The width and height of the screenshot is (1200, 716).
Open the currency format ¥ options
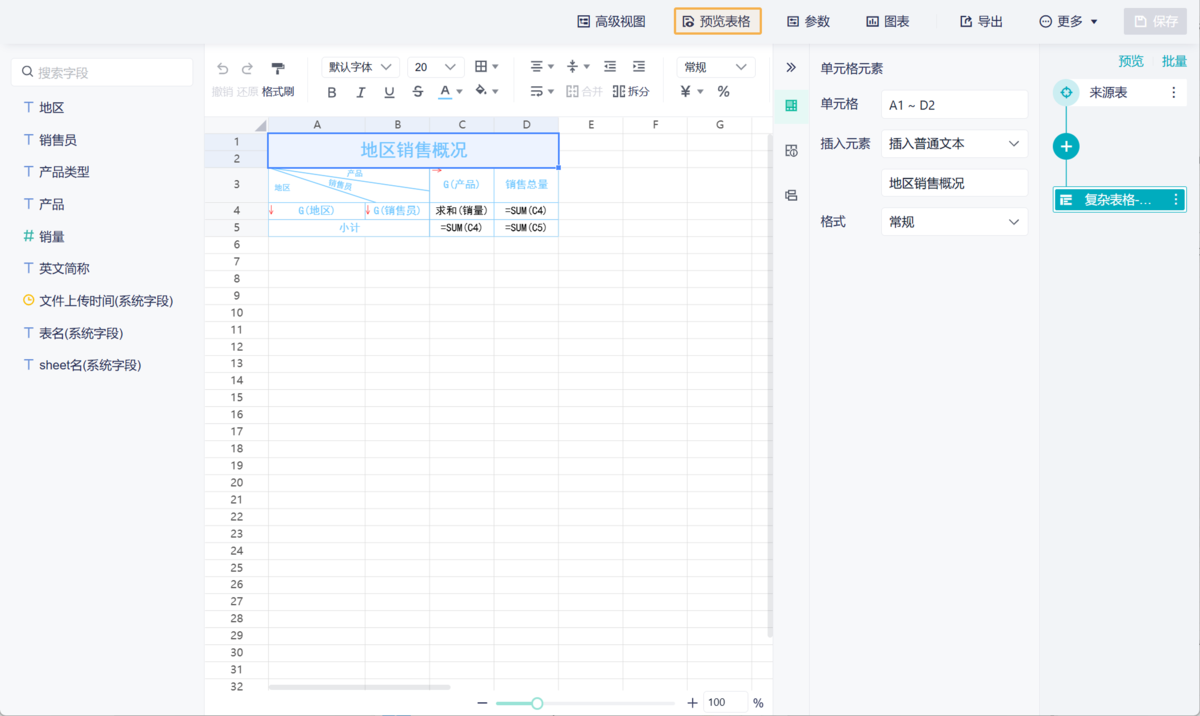click(690, 91)
